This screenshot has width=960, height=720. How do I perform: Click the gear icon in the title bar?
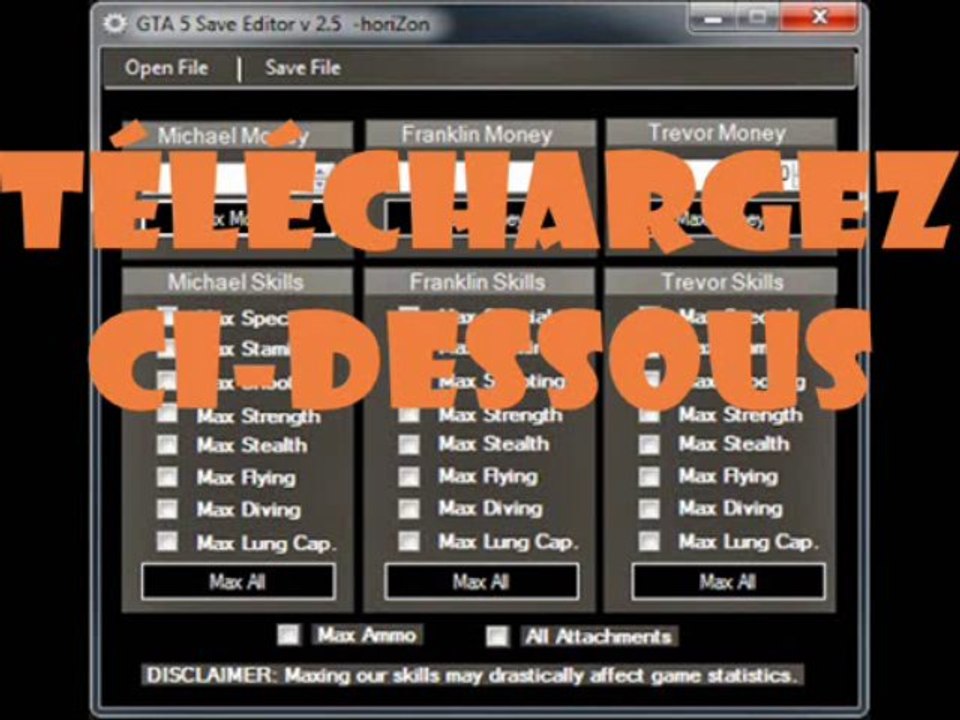[115, 23]
